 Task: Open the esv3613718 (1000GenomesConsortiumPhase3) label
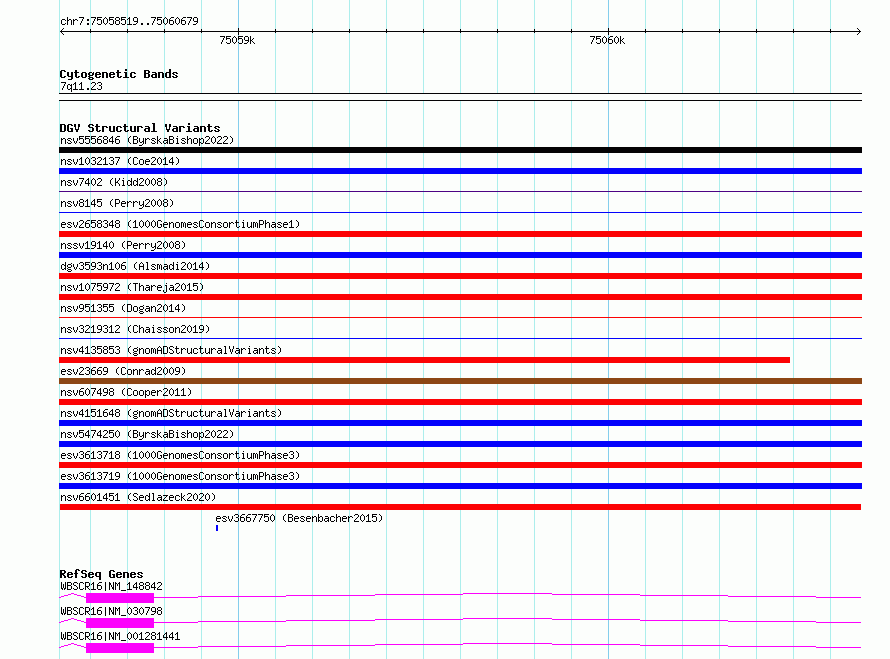click(x=180, y=455)
